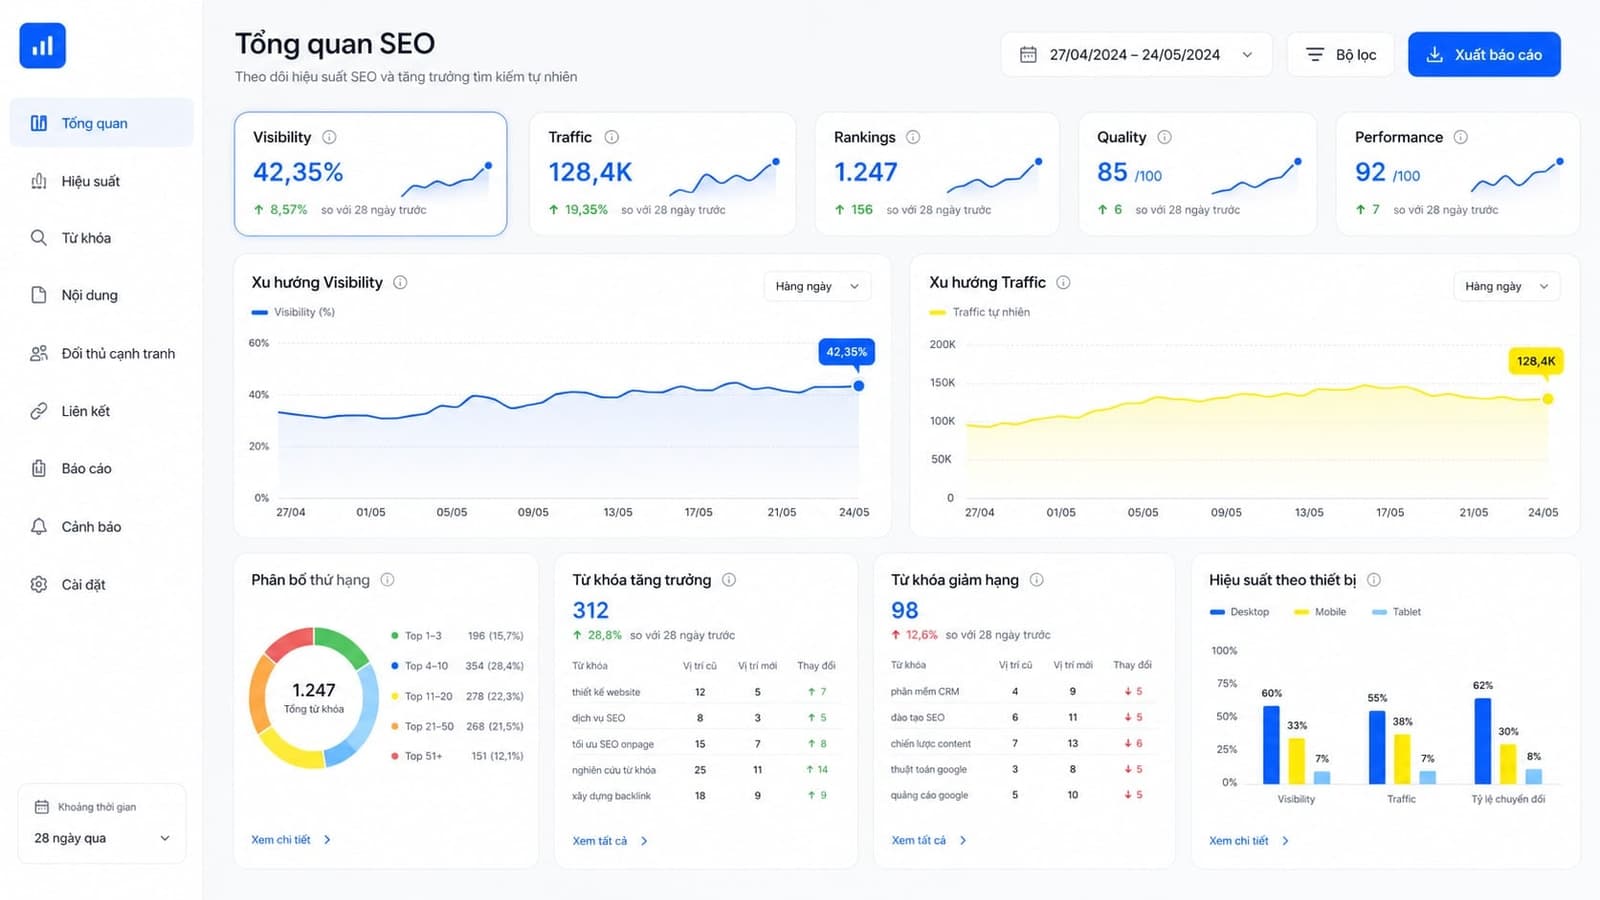
Task: Click the Từ khóa magnifier icon
Action: click(x=39, y=238)
